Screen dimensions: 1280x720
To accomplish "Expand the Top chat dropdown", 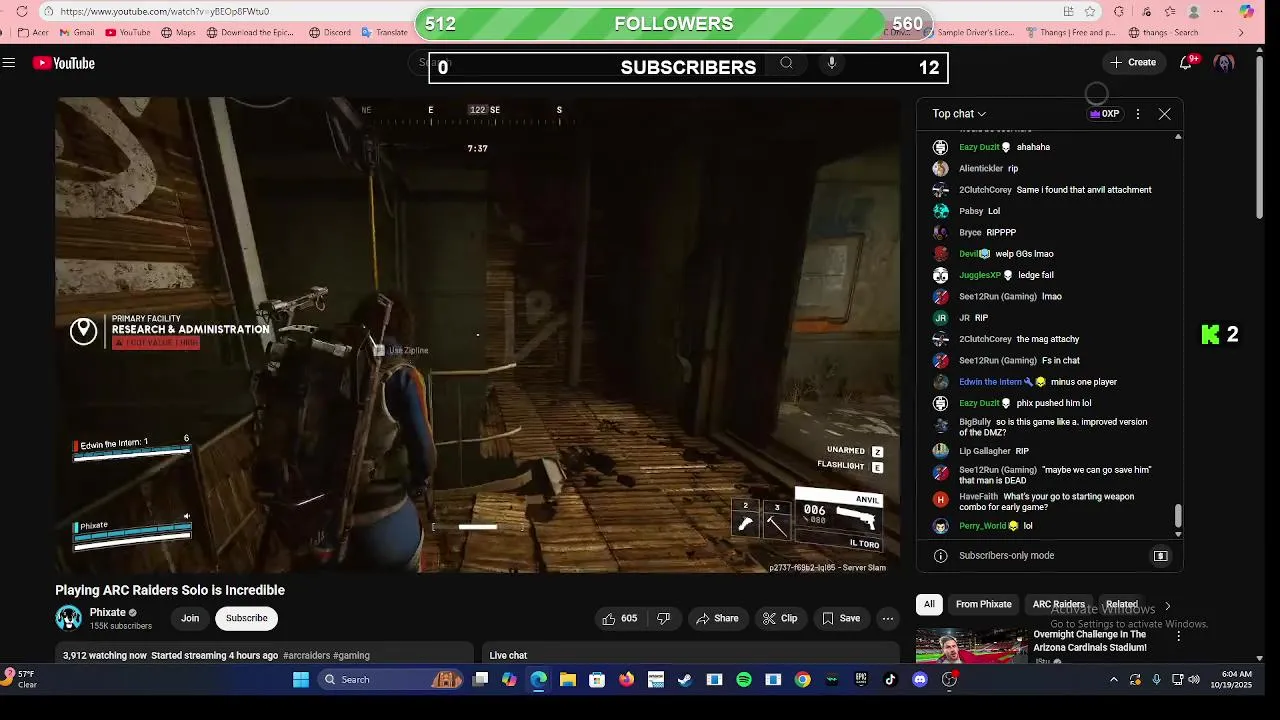I will coord(959,114).
